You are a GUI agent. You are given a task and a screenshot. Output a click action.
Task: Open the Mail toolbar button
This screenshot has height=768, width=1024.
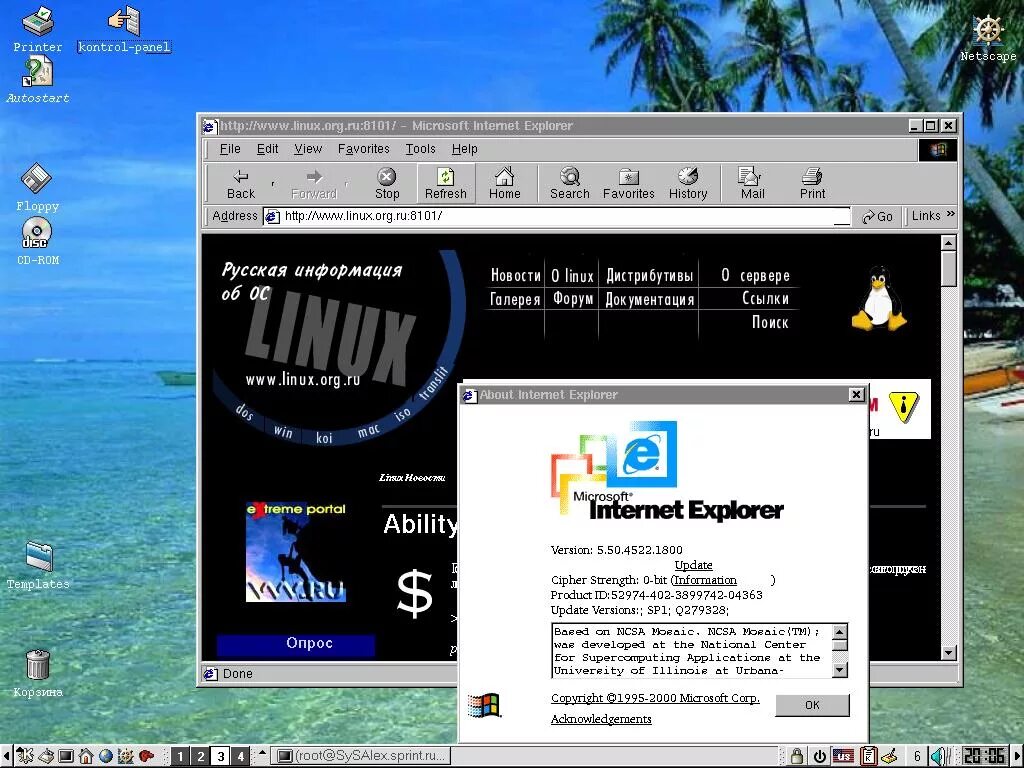(x=752, y=184)
